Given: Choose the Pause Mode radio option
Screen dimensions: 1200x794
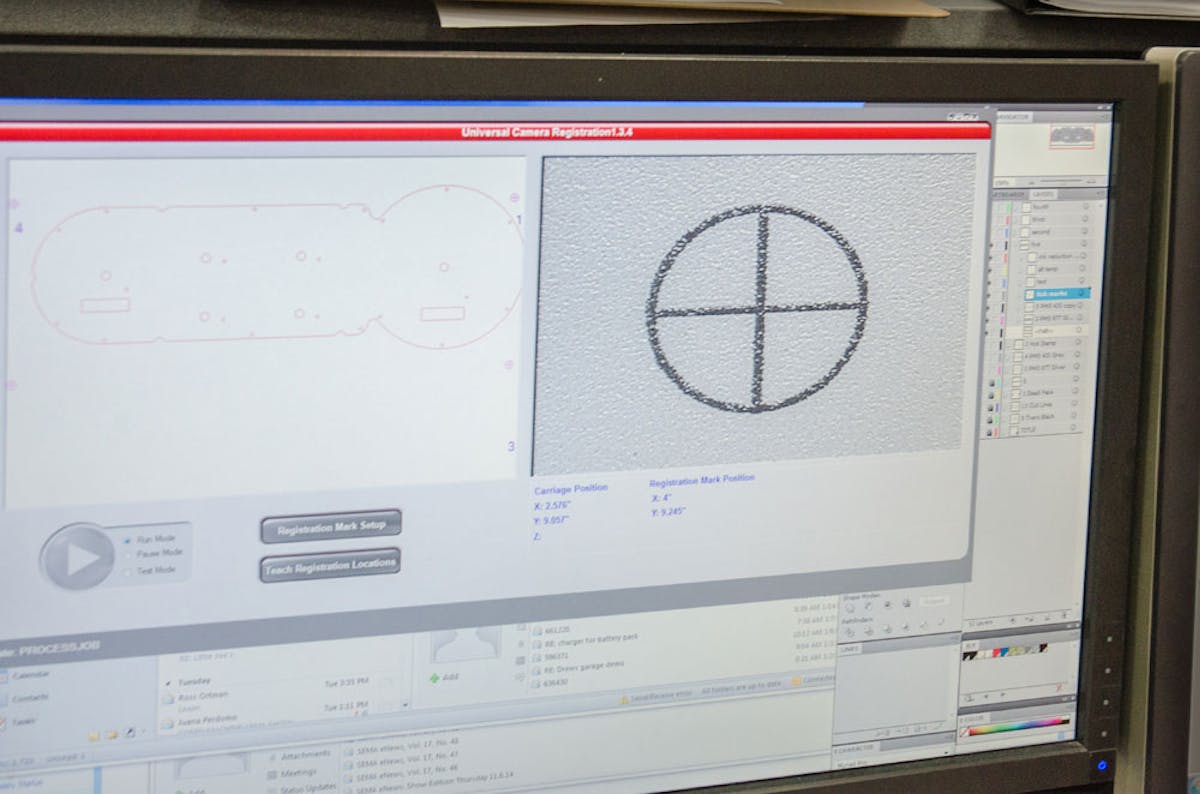Looking at the screenshot, I should point(127,553).
